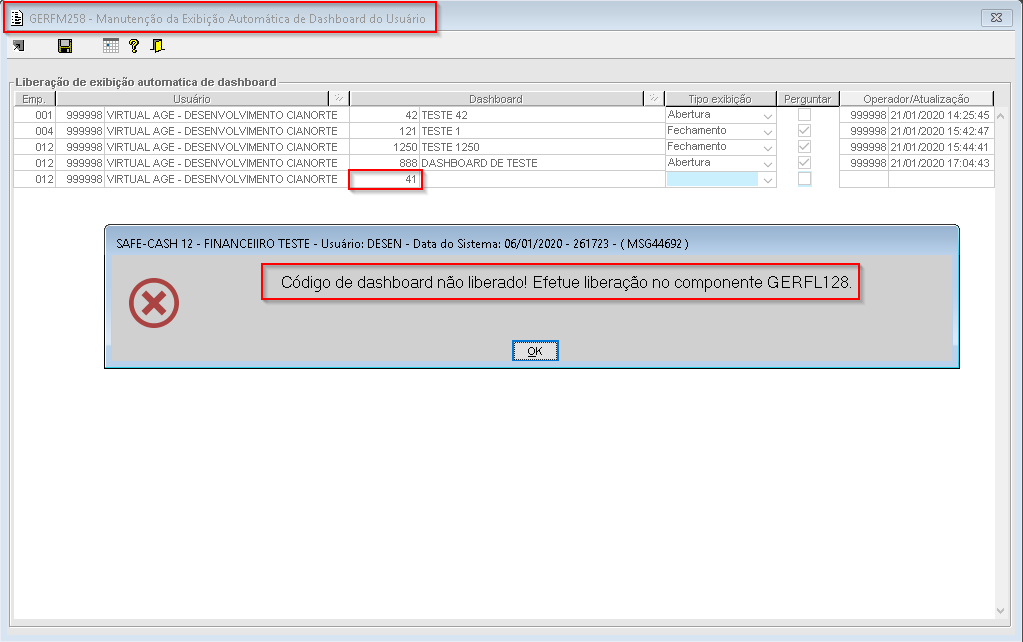This screenshot has height=642, width=1023.
Task: Click timestamp 21/01/2020 15:42:47
Action: [x=940, y=131]
